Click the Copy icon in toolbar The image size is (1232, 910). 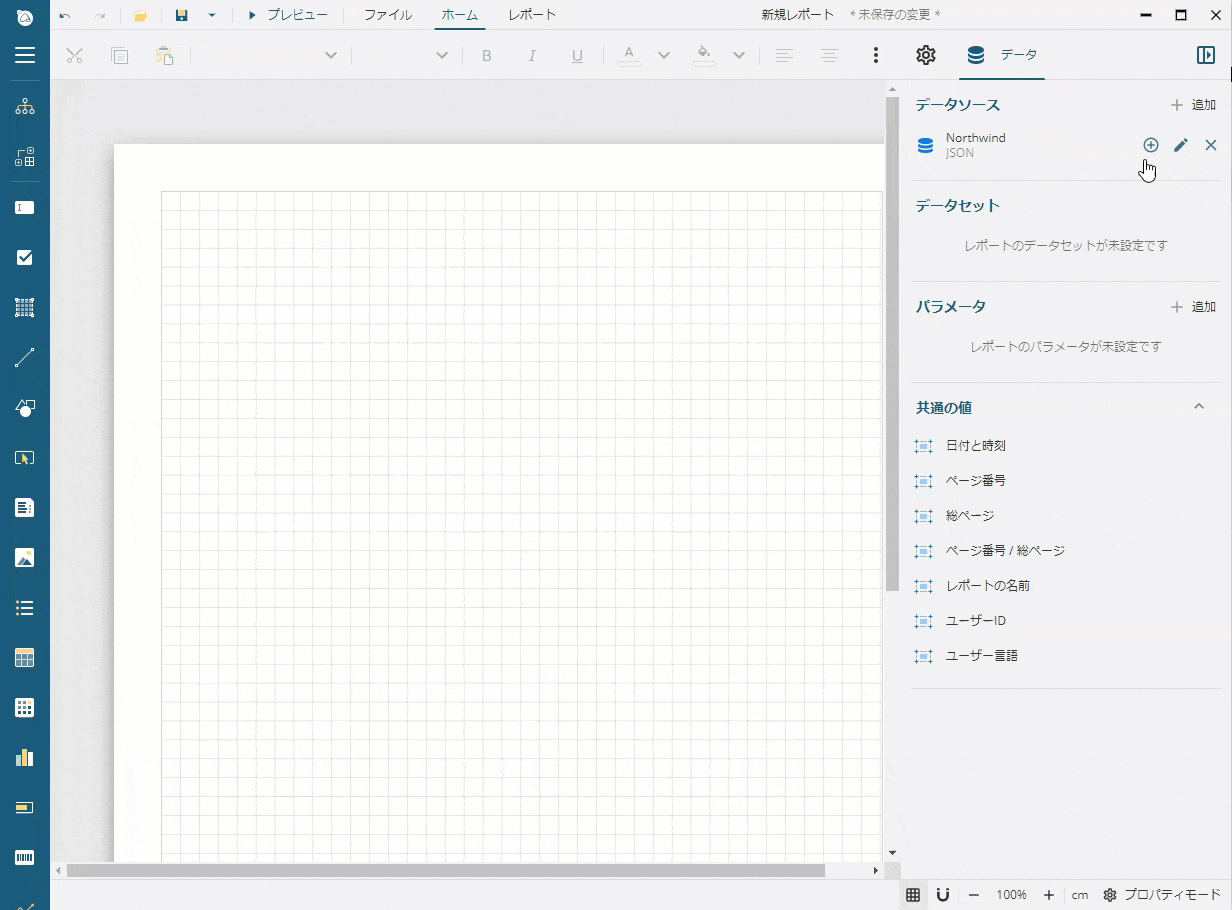click(120, 56)
